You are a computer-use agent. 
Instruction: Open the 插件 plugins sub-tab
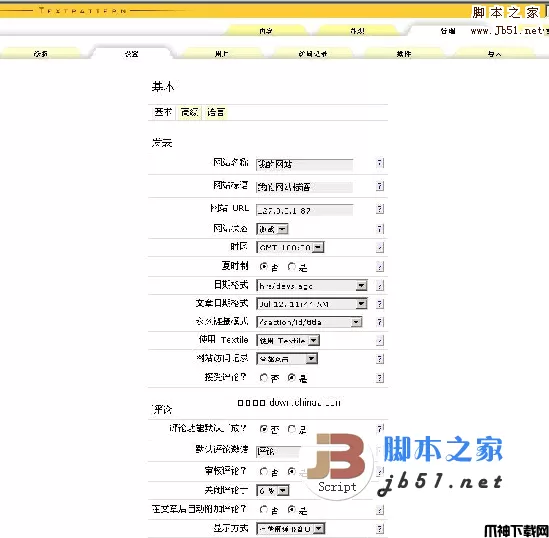coord(403,54)
